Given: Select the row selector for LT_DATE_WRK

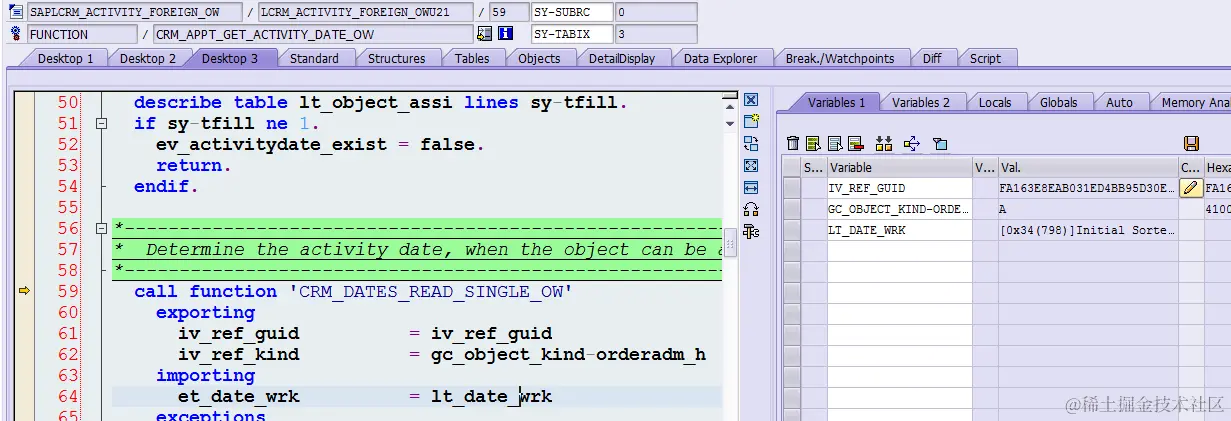Looking at the screenshot, I should [x=791, y=230].
